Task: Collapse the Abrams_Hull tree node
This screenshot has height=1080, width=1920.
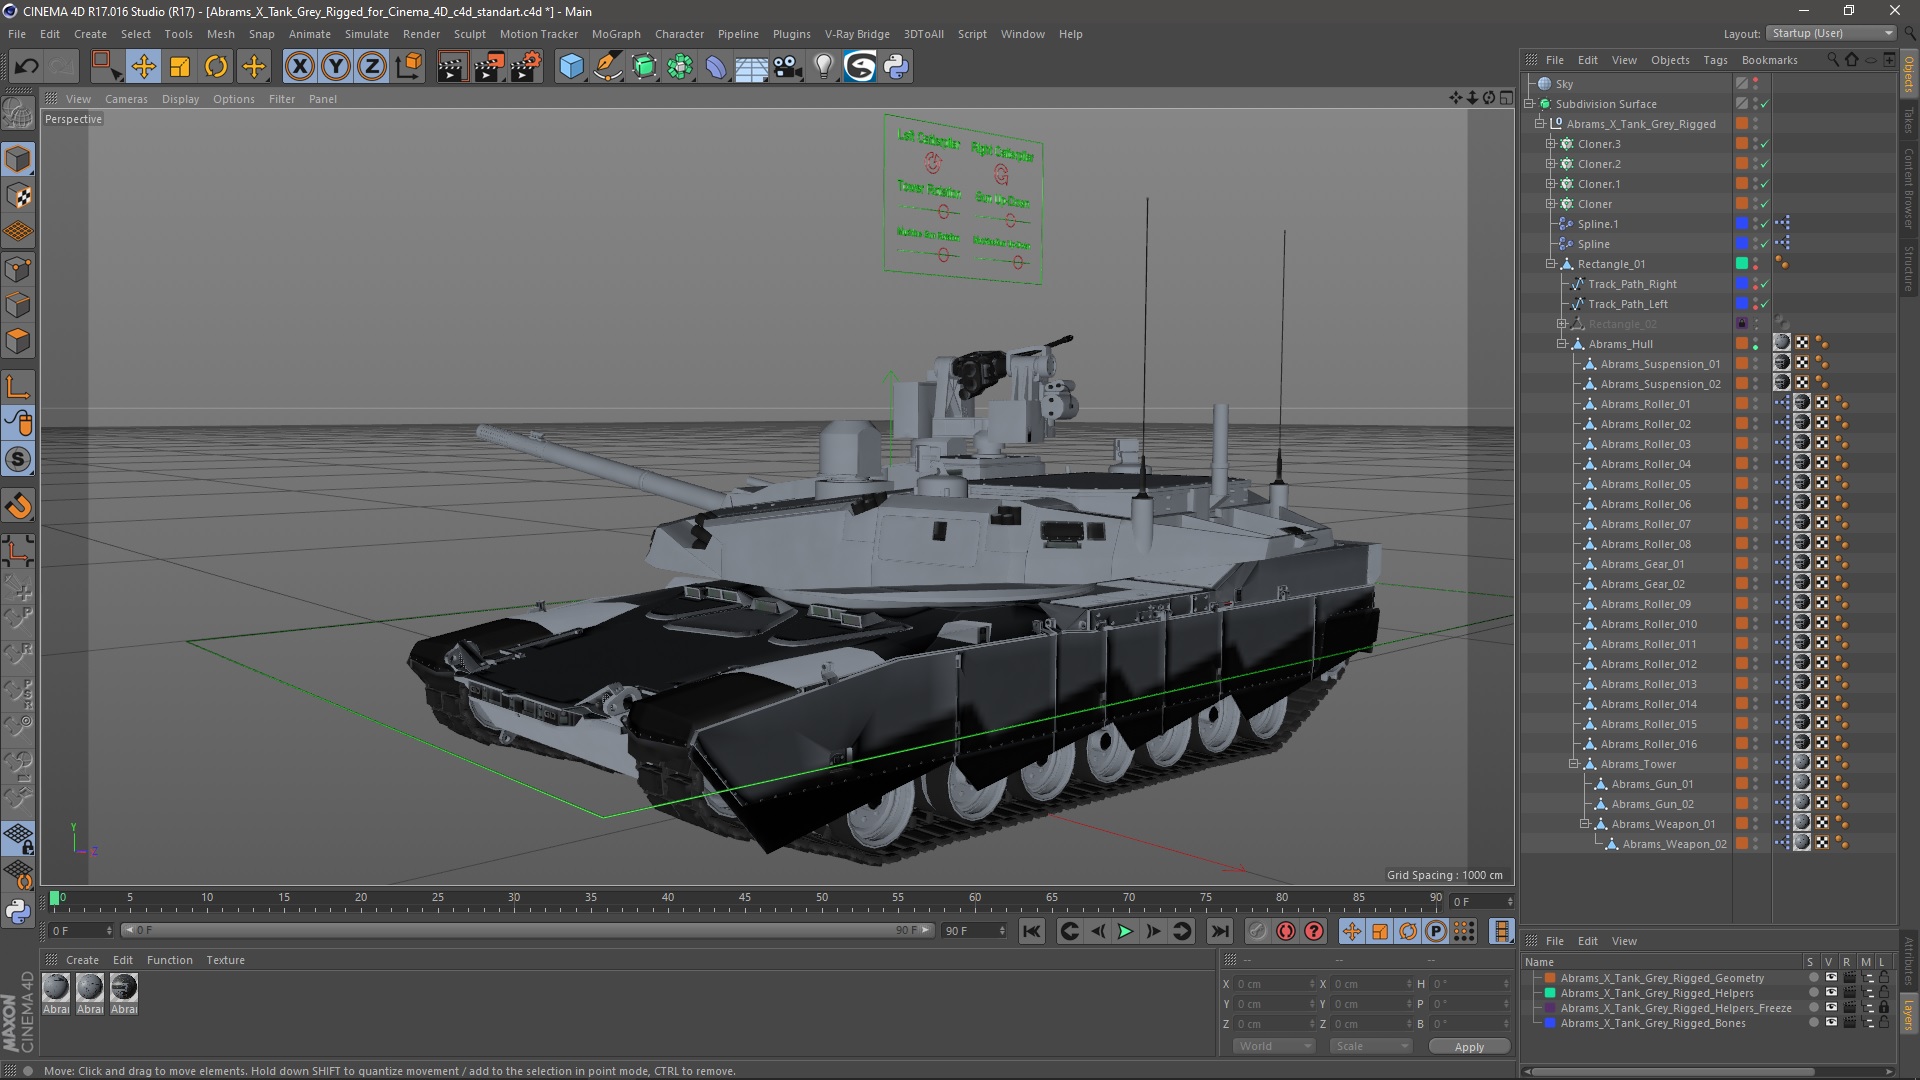Action: pos(1561,344)
